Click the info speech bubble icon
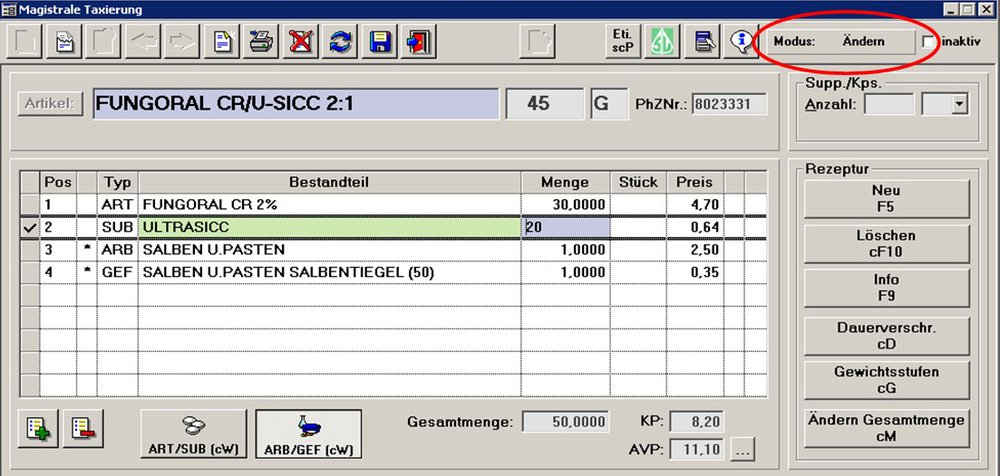1000x476 pixels. click(x=740, y=42)
